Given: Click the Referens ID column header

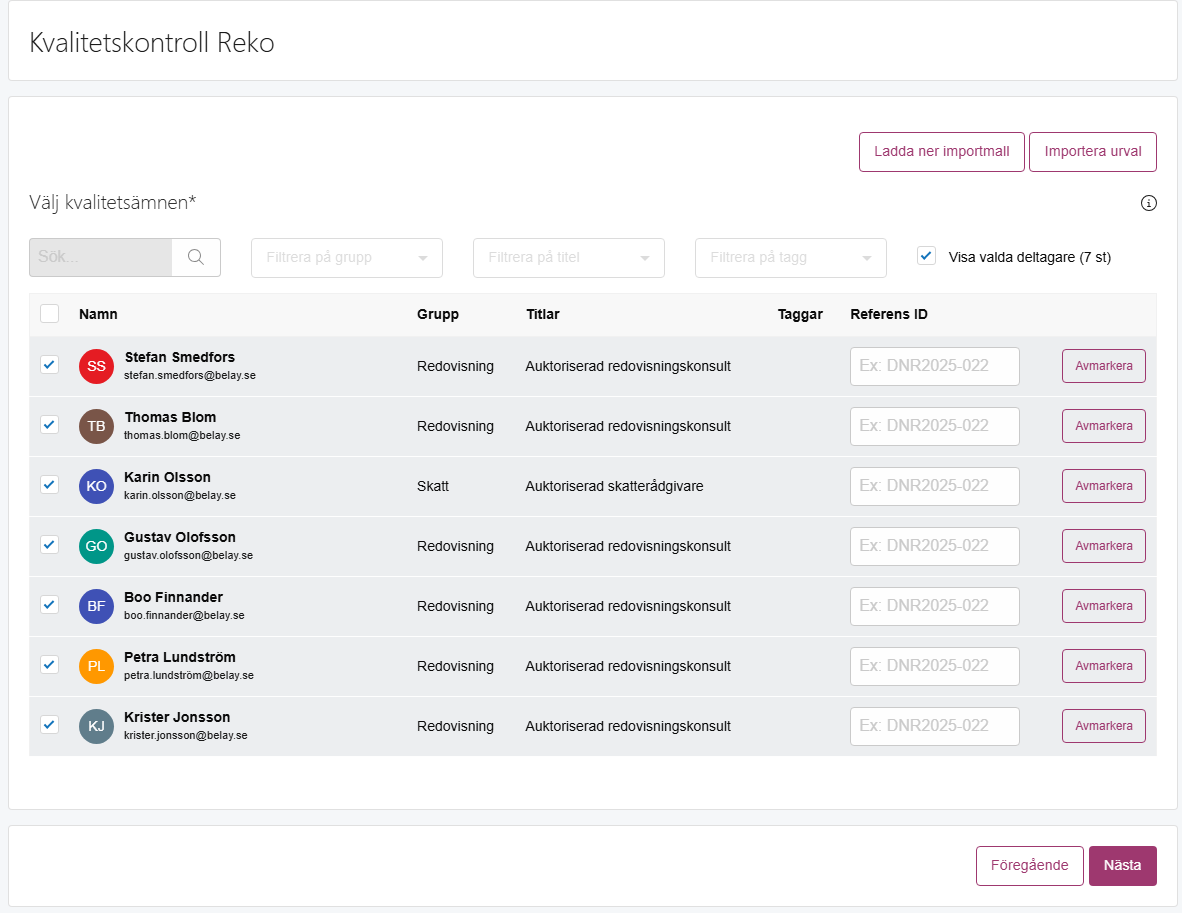Looking at the screenshot, I should point(889,314).
